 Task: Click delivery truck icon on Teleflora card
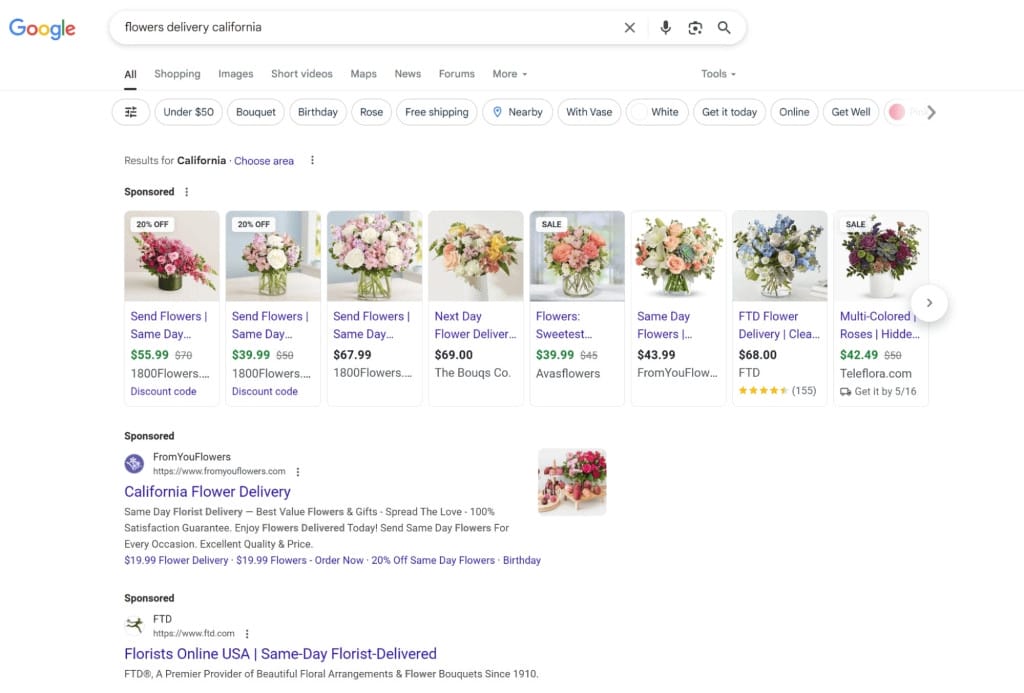(x=845, y=391)
